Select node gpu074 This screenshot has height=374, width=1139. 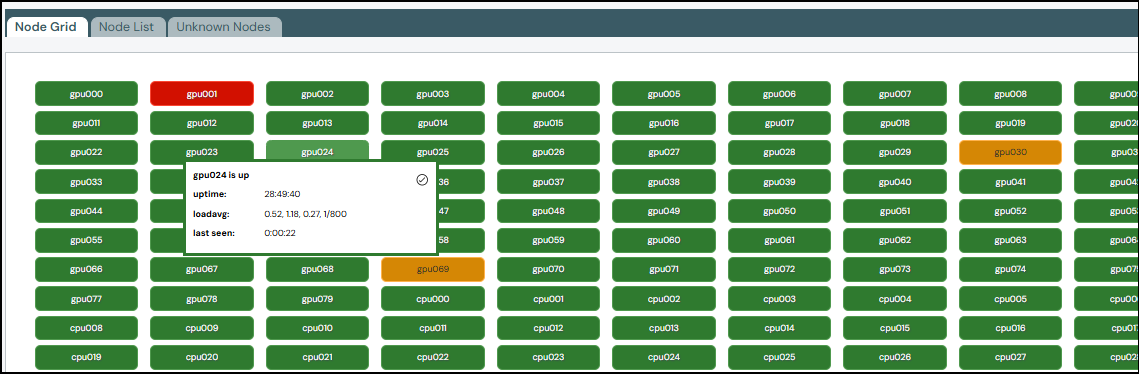1010,269
